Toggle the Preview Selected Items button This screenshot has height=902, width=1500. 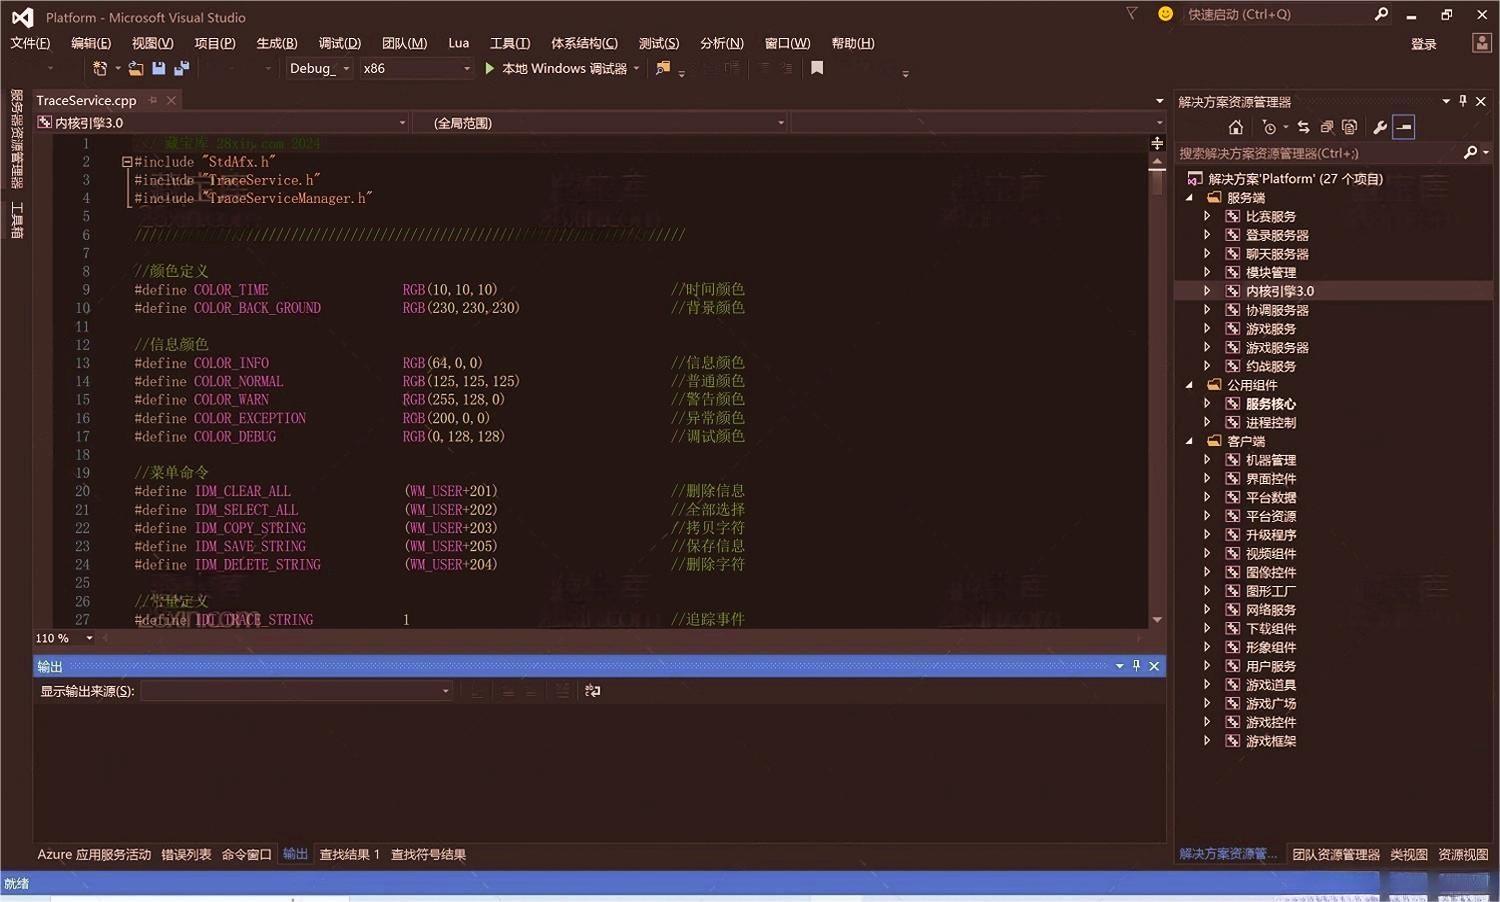1404,127
